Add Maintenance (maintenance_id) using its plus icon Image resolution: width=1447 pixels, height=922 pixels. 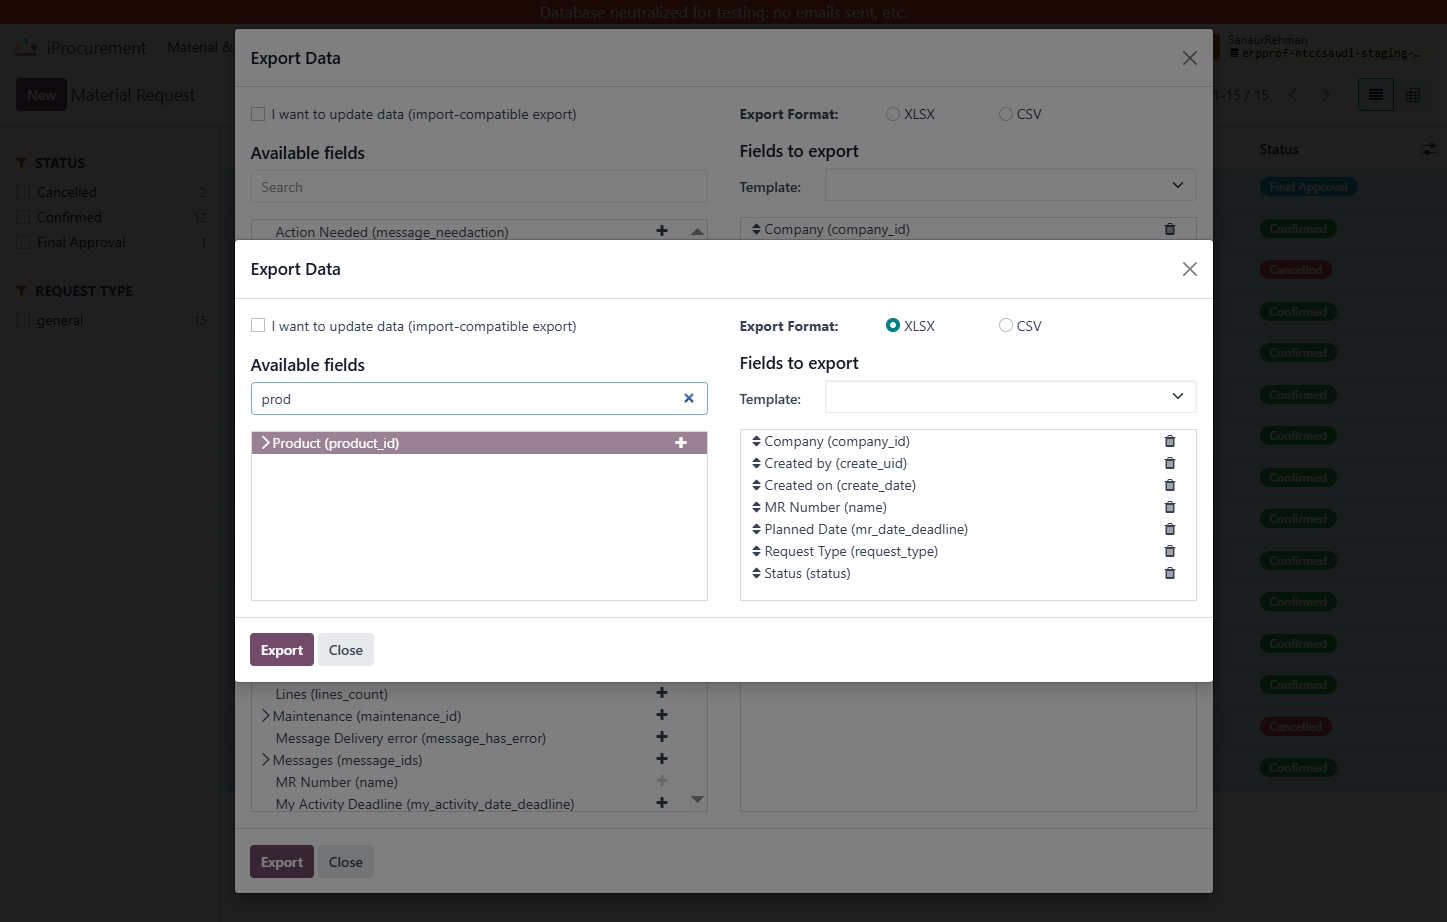pos(662,715)
